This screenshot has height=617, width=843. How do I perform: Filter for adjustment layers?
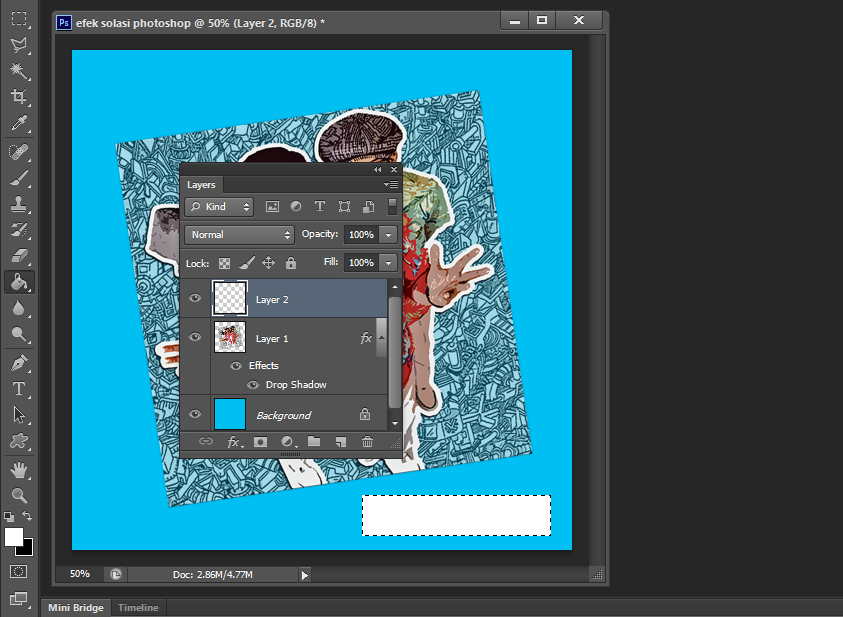pyautogui.click(x=296, y=206)
